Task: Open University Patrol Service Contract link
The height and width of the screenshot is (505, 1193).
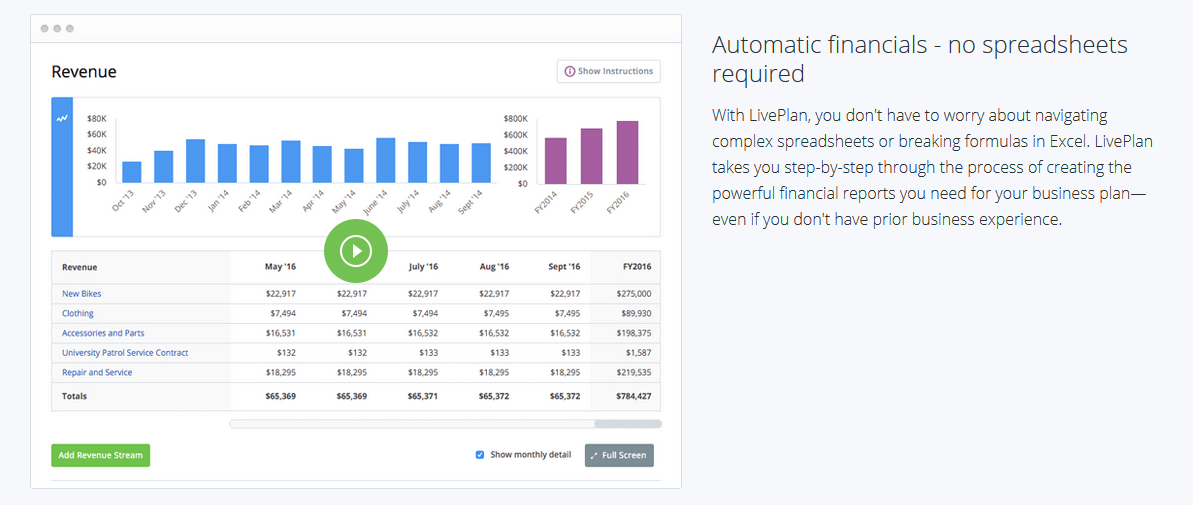Action: click(125, 353)
